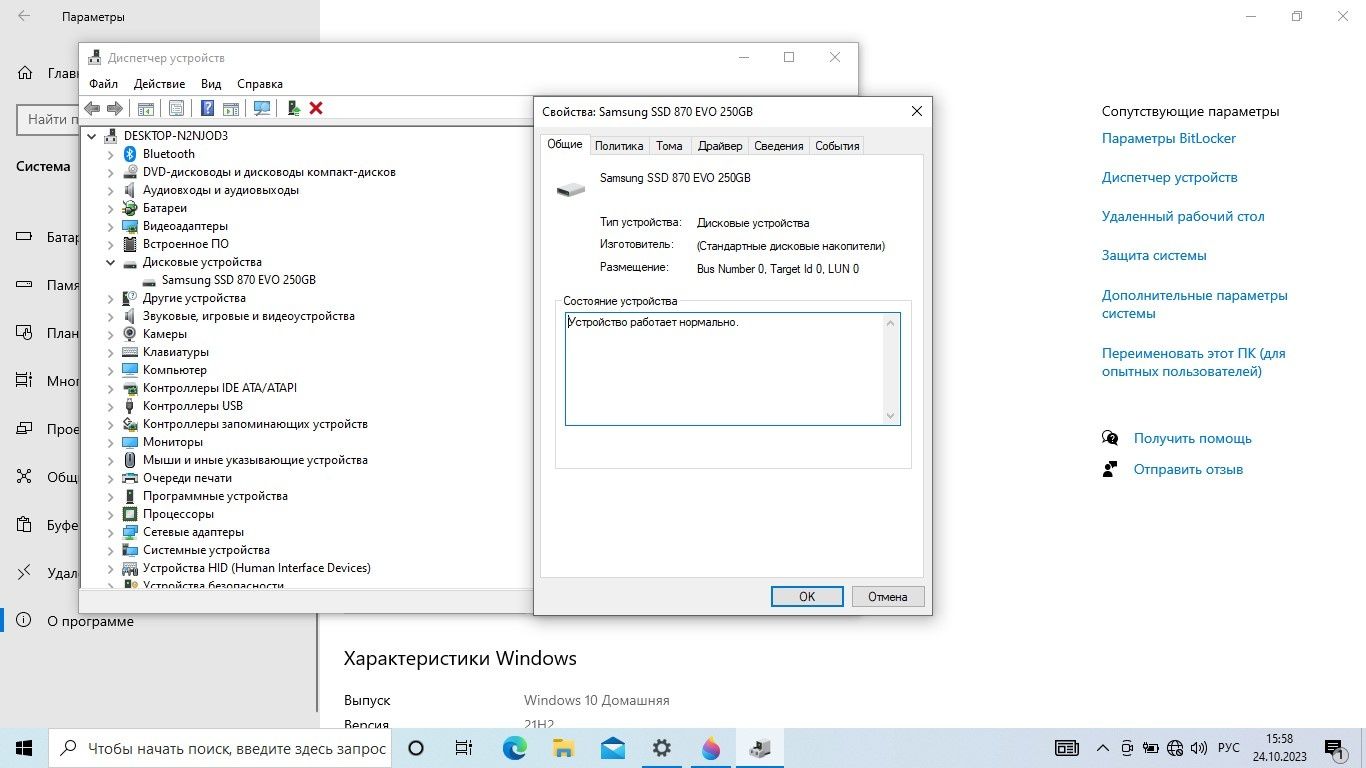Click the taskbar search box
The image size is (1366, 768).
pyautogui.click(x=219, y=748)
